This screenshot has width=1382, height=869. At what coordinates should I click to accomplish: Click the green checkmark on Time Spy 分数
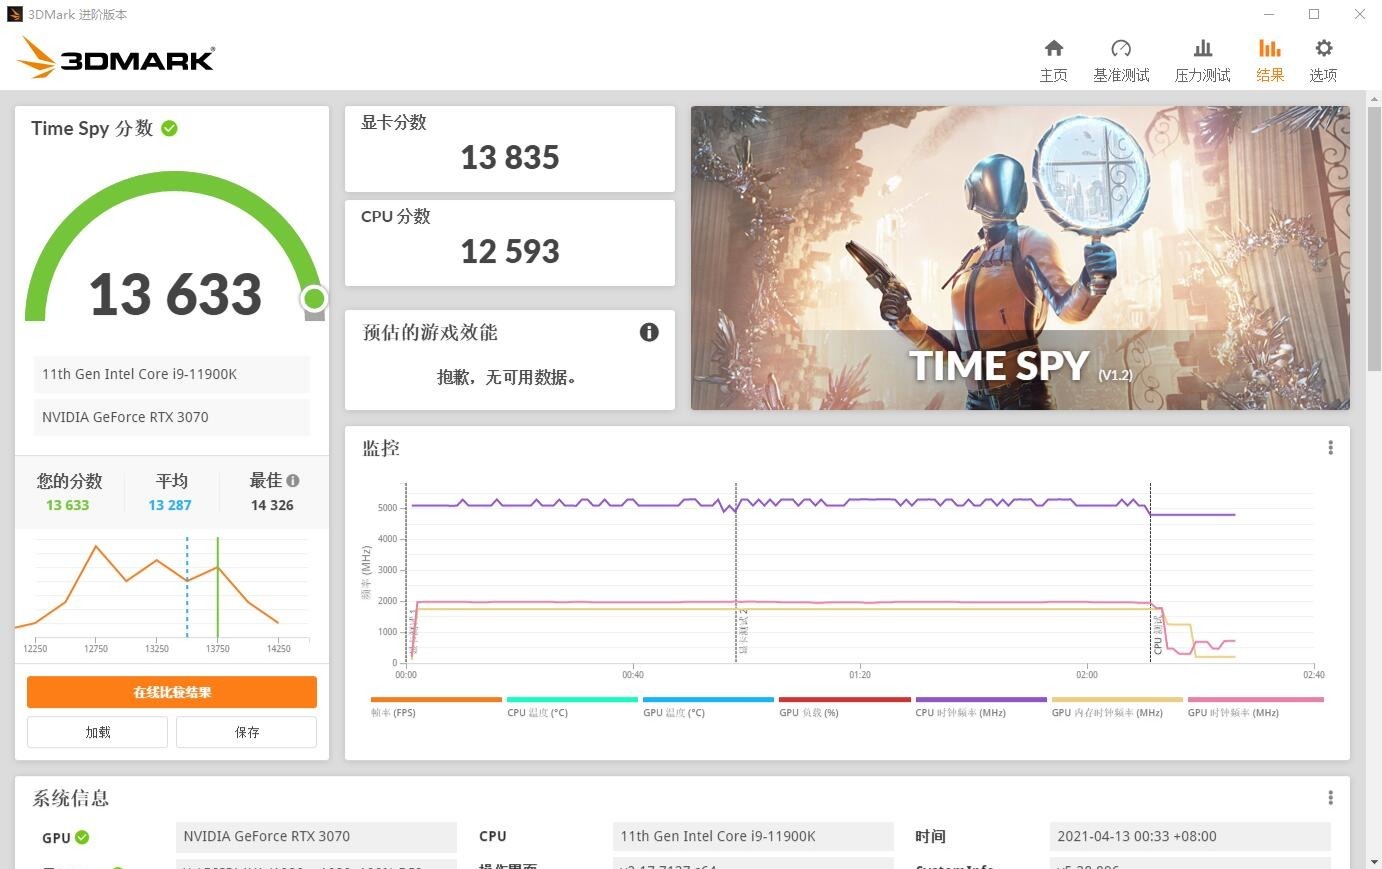point(168,128)
